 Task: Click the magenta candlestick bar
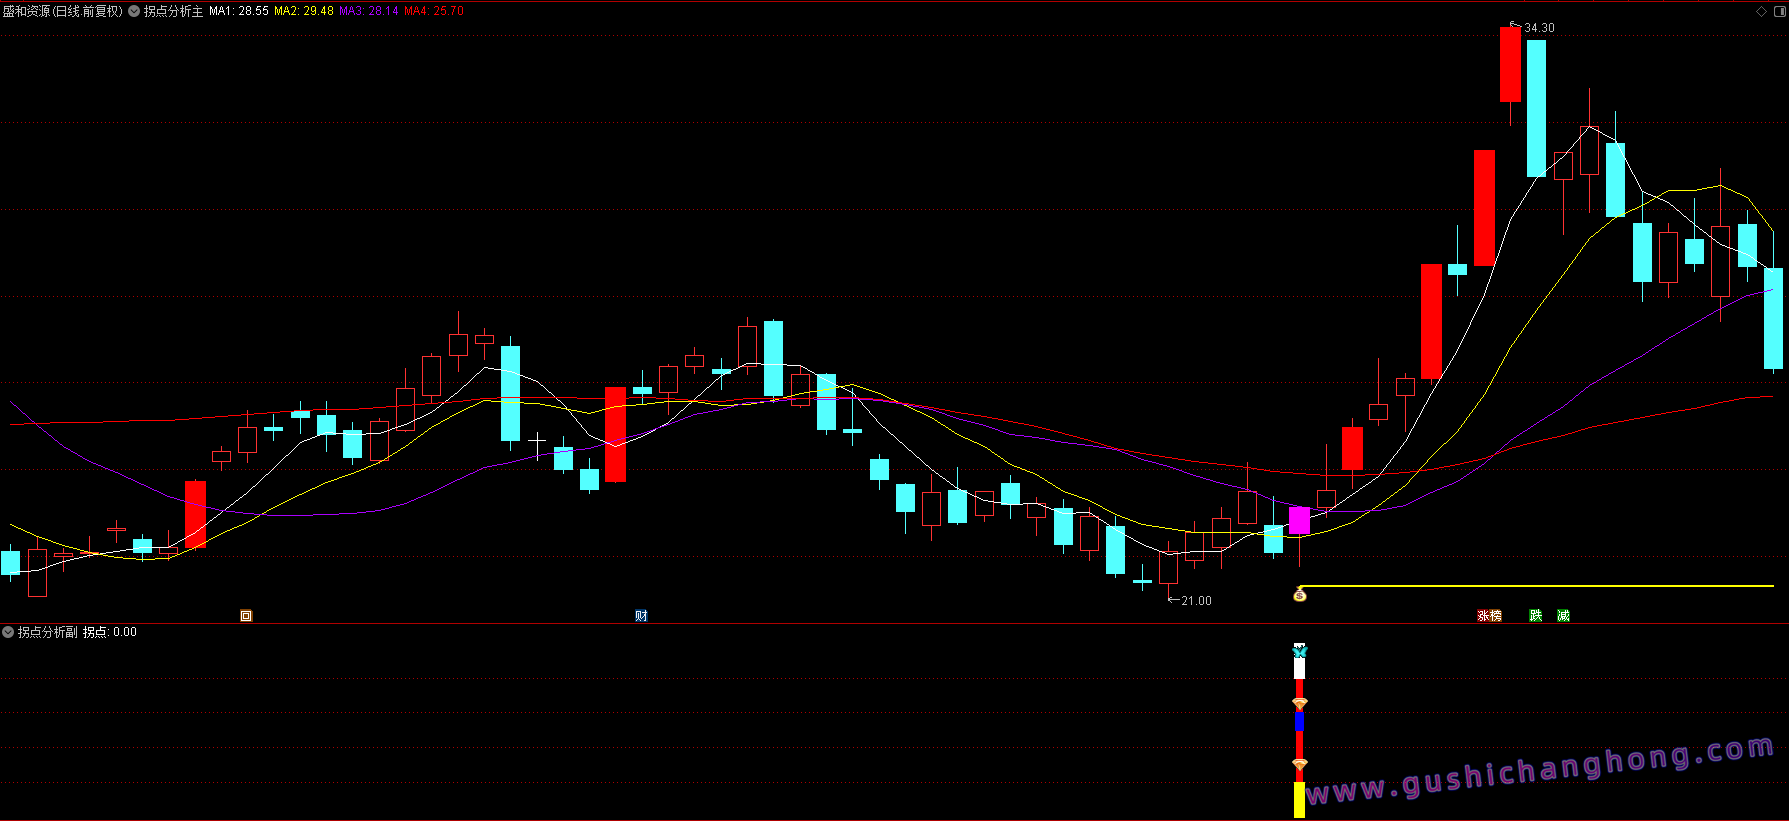coord(1299,520)
